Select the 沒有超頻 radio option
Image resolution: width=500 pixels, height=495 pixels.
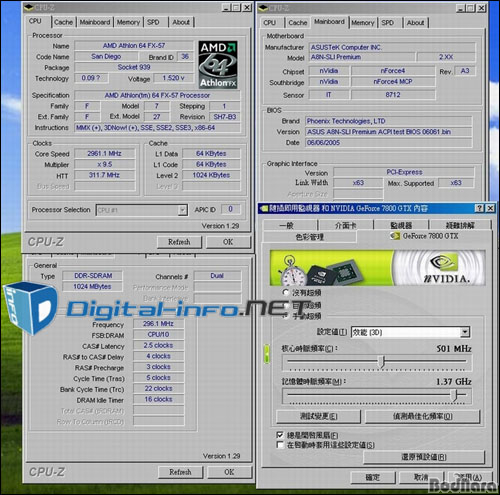(286, 293)
